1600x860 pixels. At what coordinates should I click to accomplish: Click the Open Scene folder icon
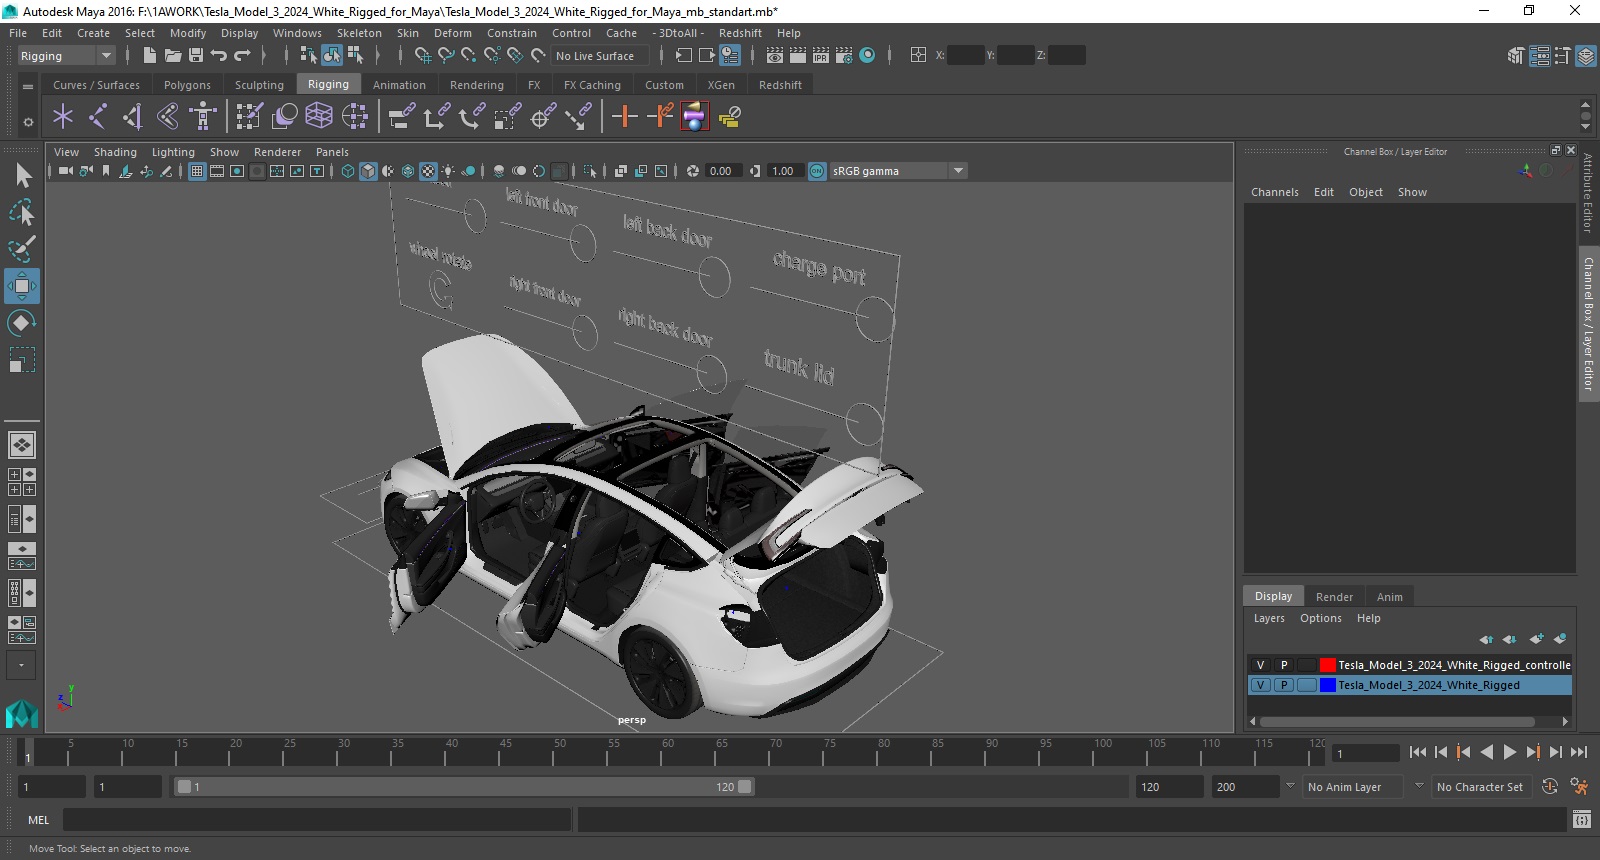[173, 56]
